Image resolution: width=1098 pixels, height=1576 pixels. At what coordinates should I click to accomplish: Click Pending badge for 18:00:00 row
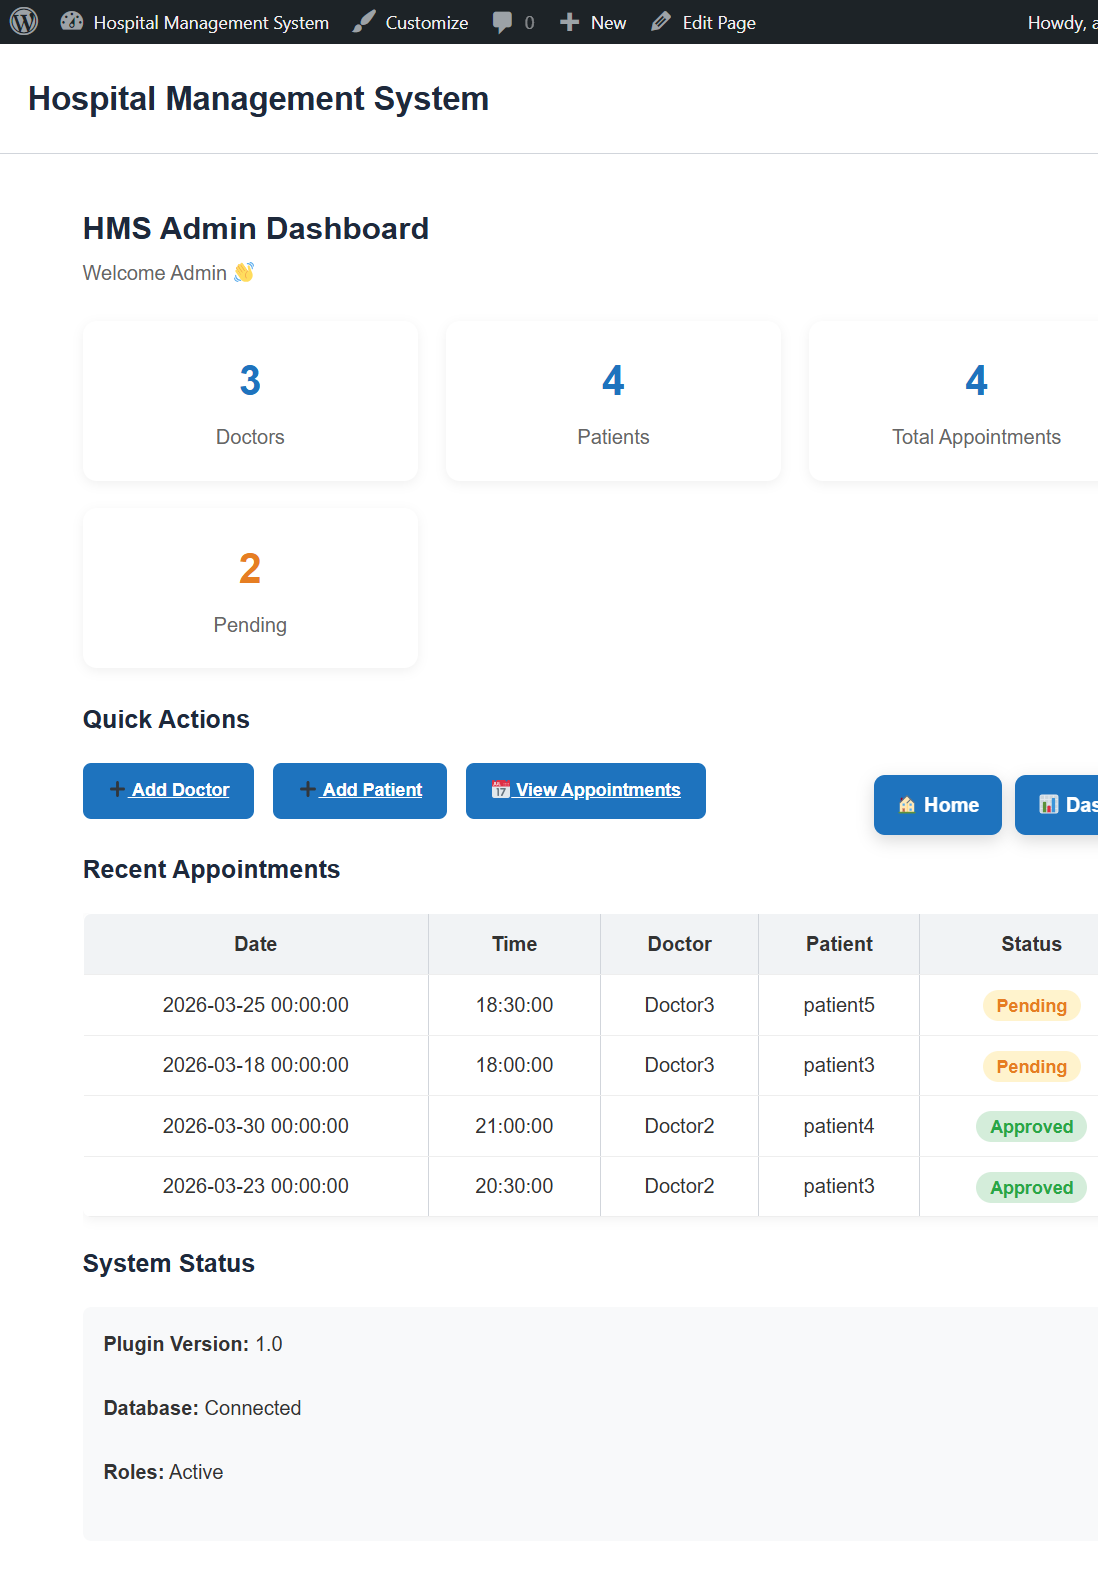1031,1067
